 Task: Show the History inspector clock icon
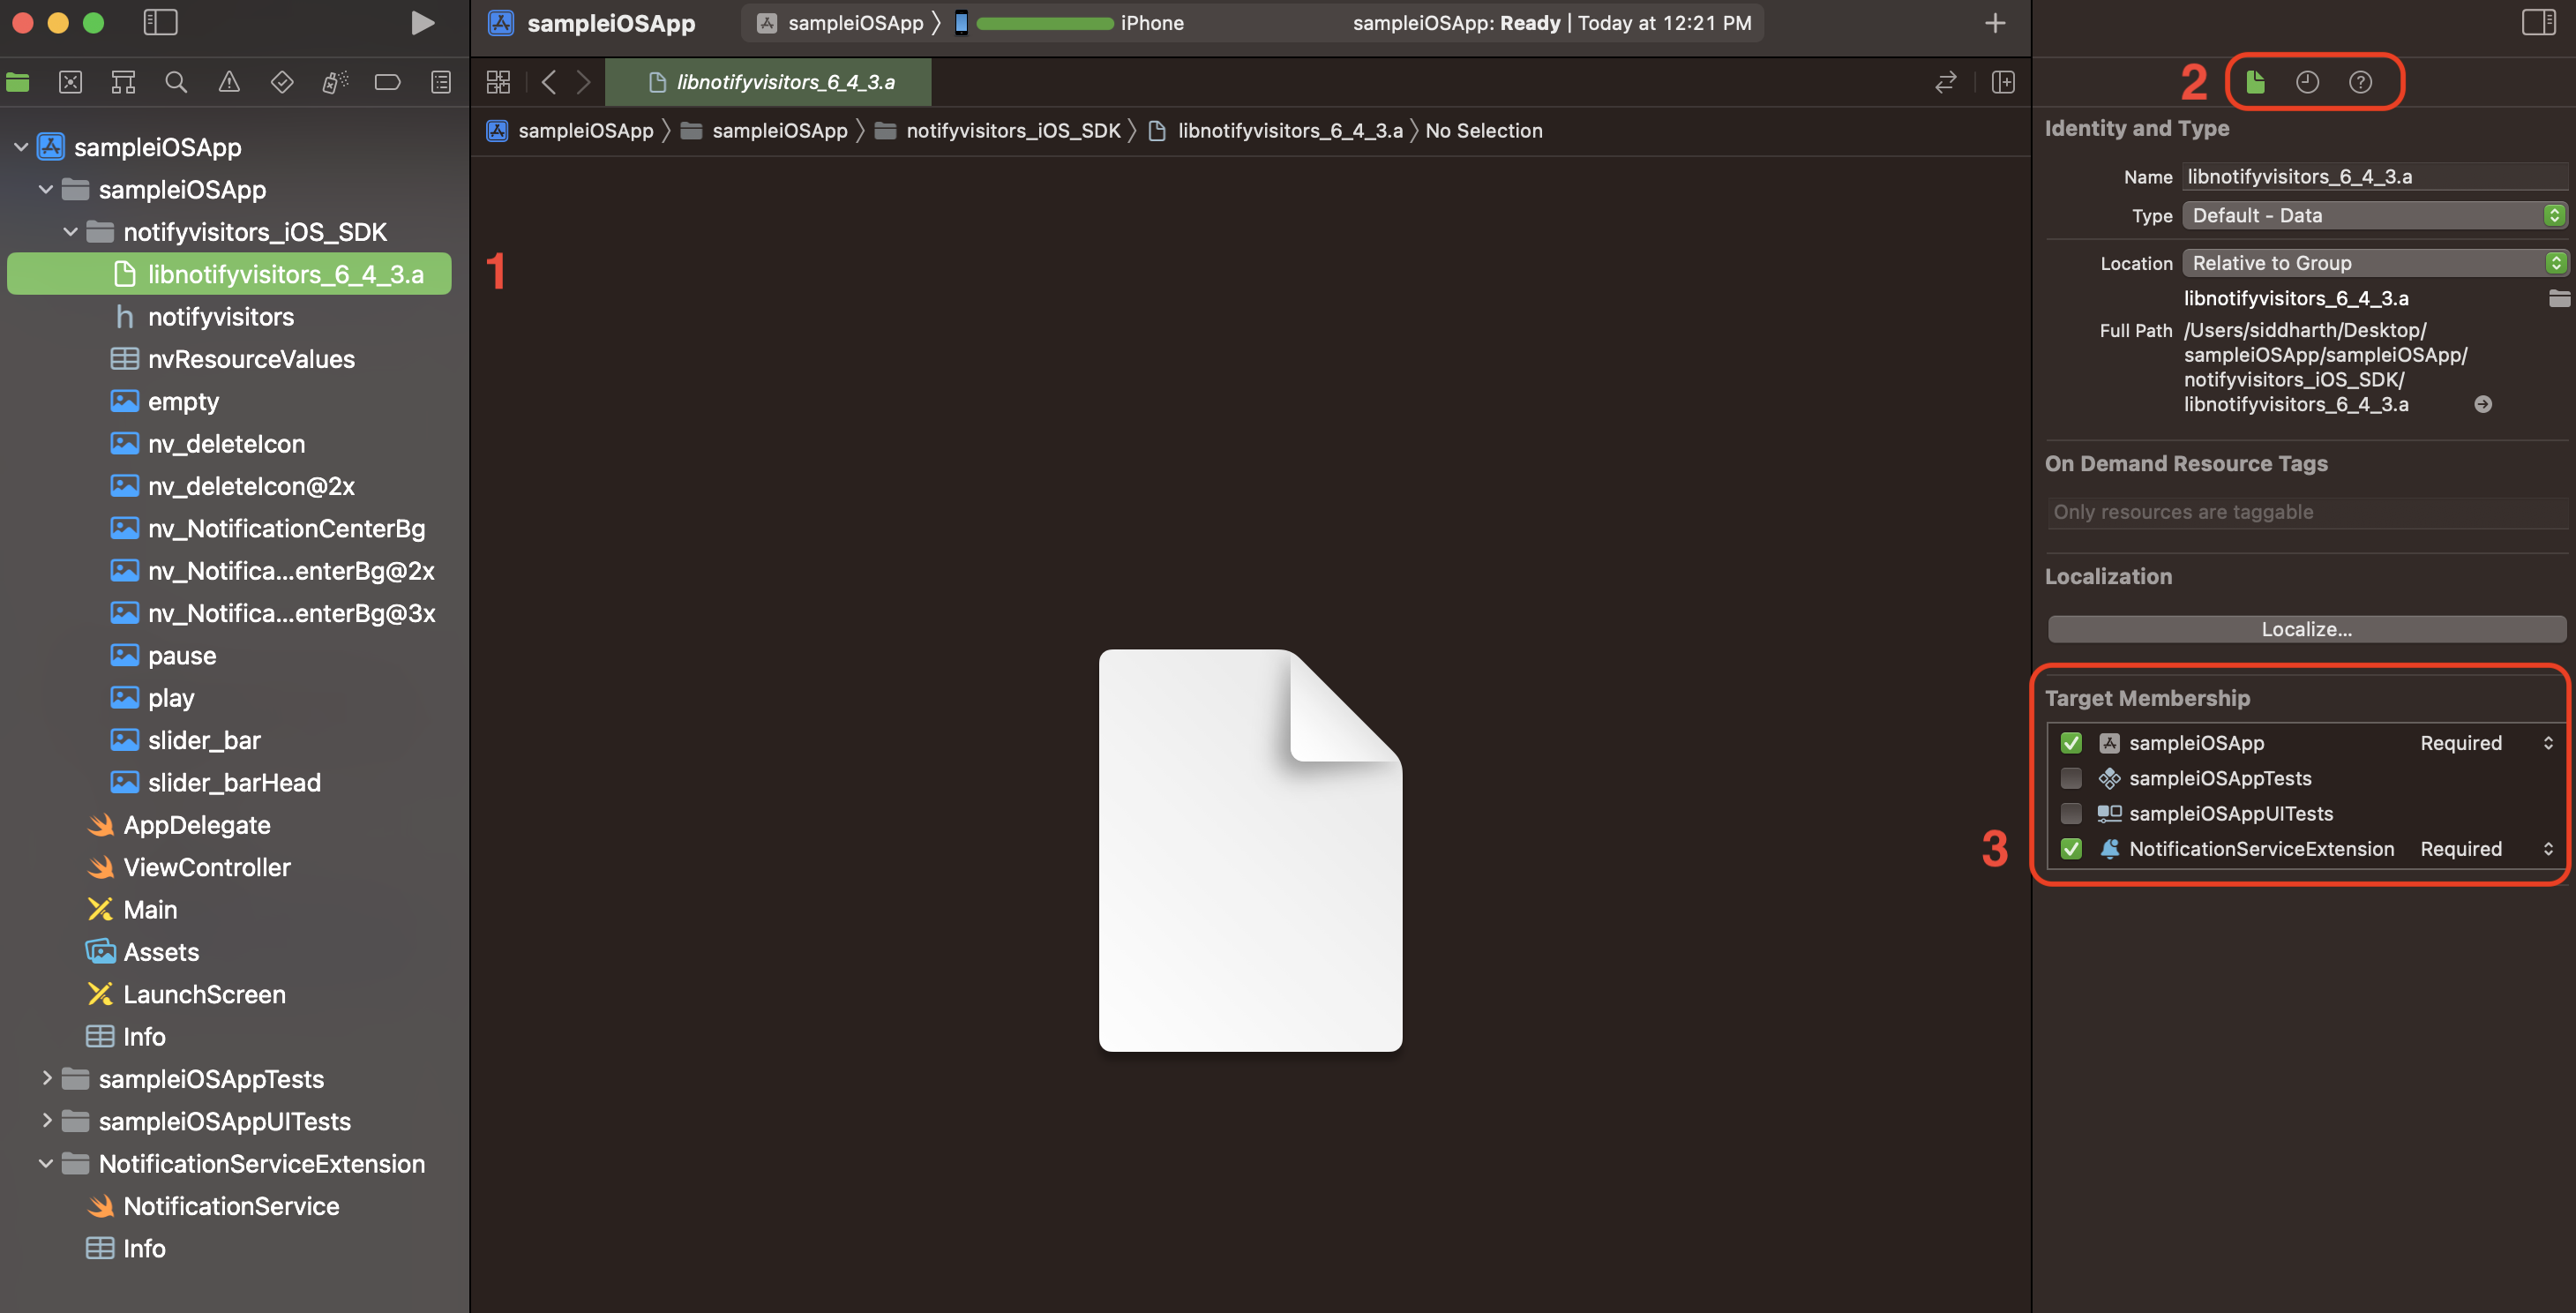pyautogui.click(x=2307, y=82)
